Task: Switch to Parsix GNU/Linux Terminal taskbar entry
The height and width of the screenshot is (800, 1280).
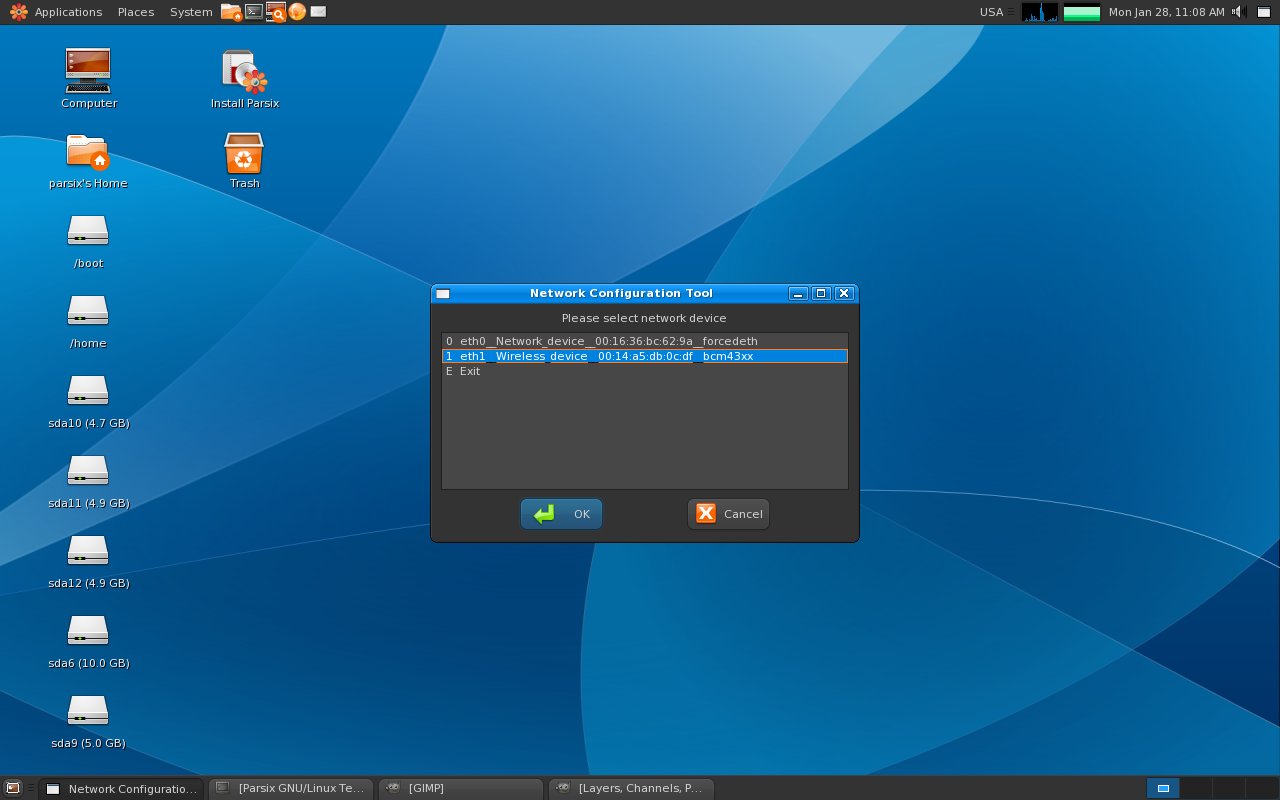Action: [291, 788]
